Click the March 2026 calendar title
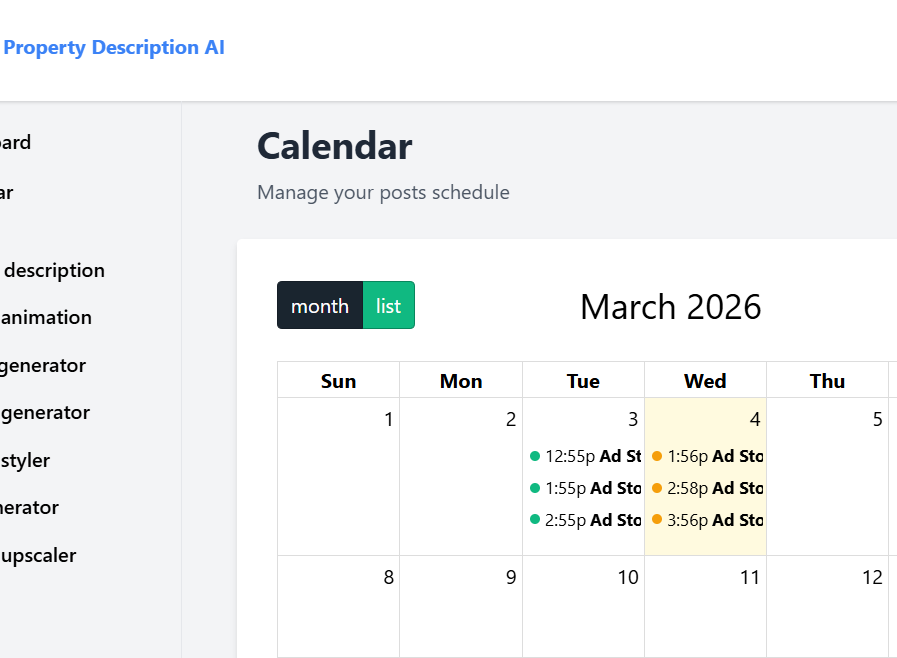897x658 pixels. click(670, 307)
